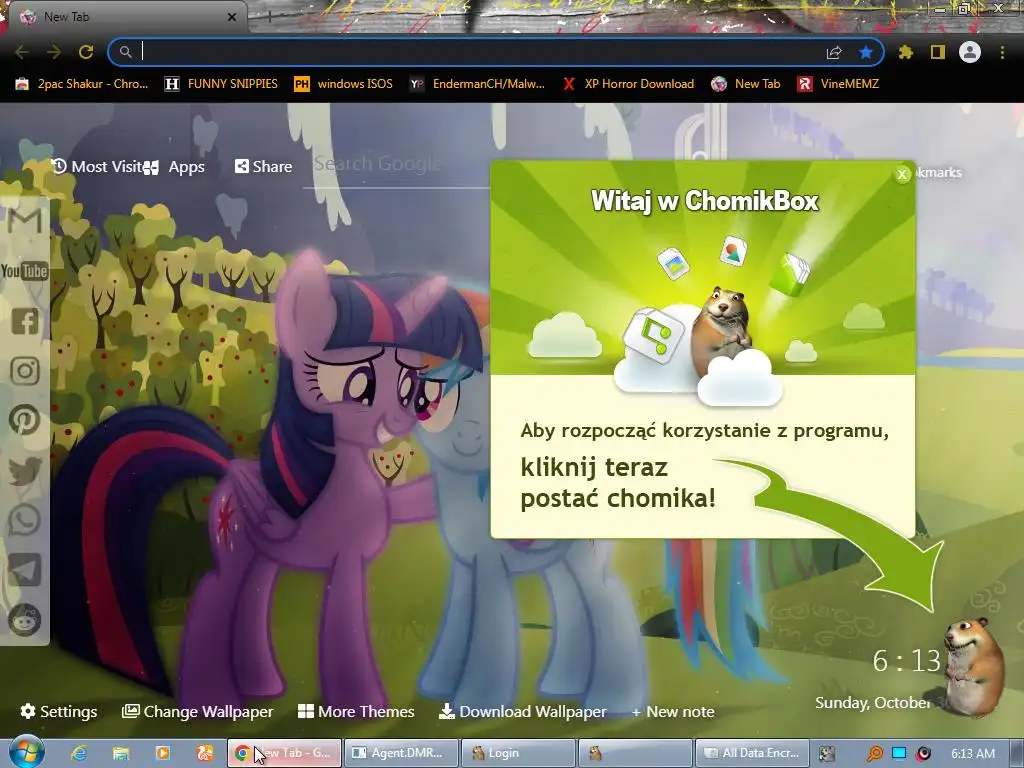The width and height of the screenshot is (1024, 768).
Task: Open Twitter shortcut in left sidebar
Action: [x=25, y=470]
